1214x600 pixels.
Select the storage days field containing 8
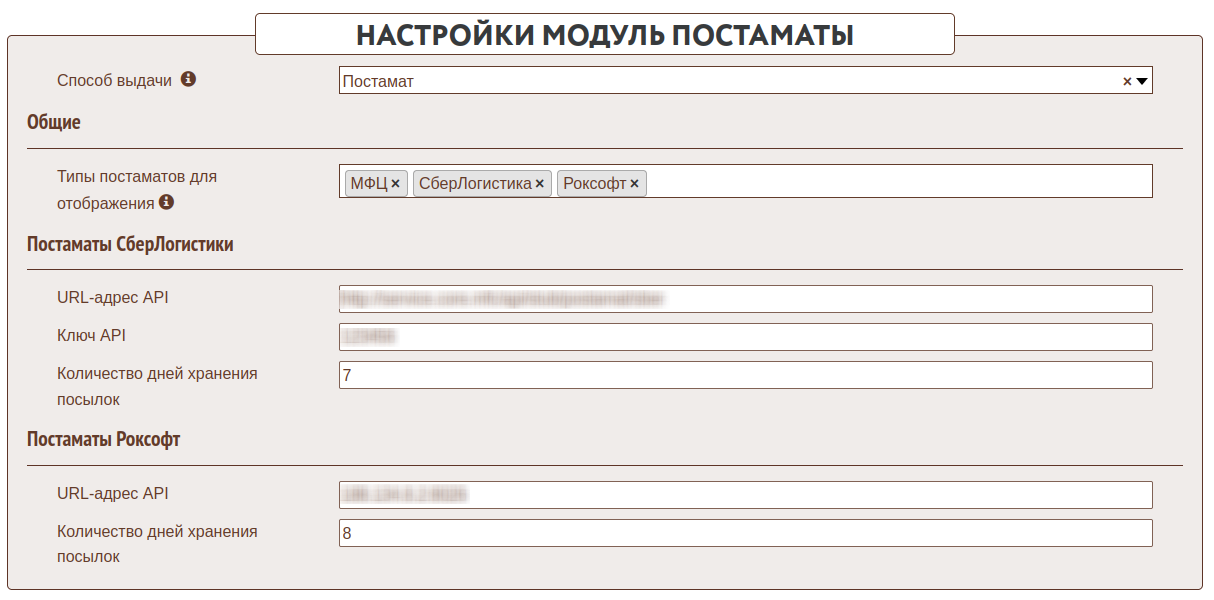(745, 533)
